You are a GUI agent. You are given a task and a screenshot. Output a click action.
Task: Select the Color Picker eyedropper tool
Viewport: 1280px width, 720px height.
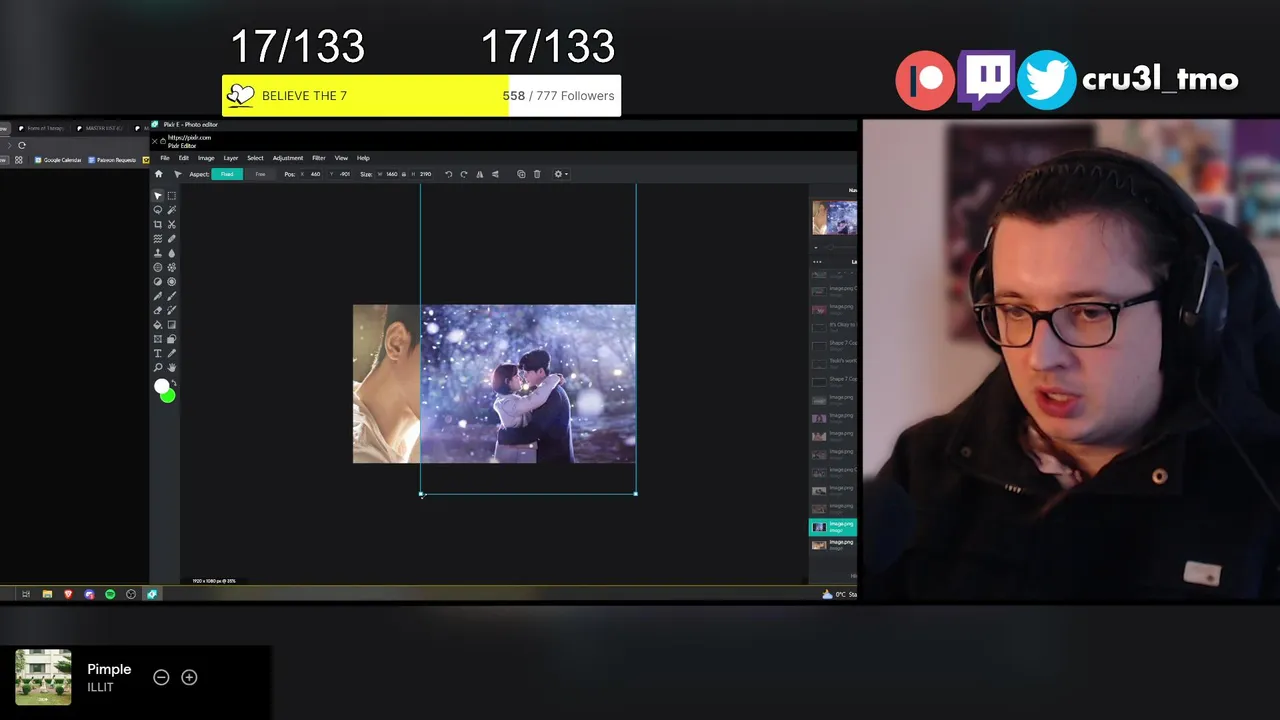tap(172, 353)
